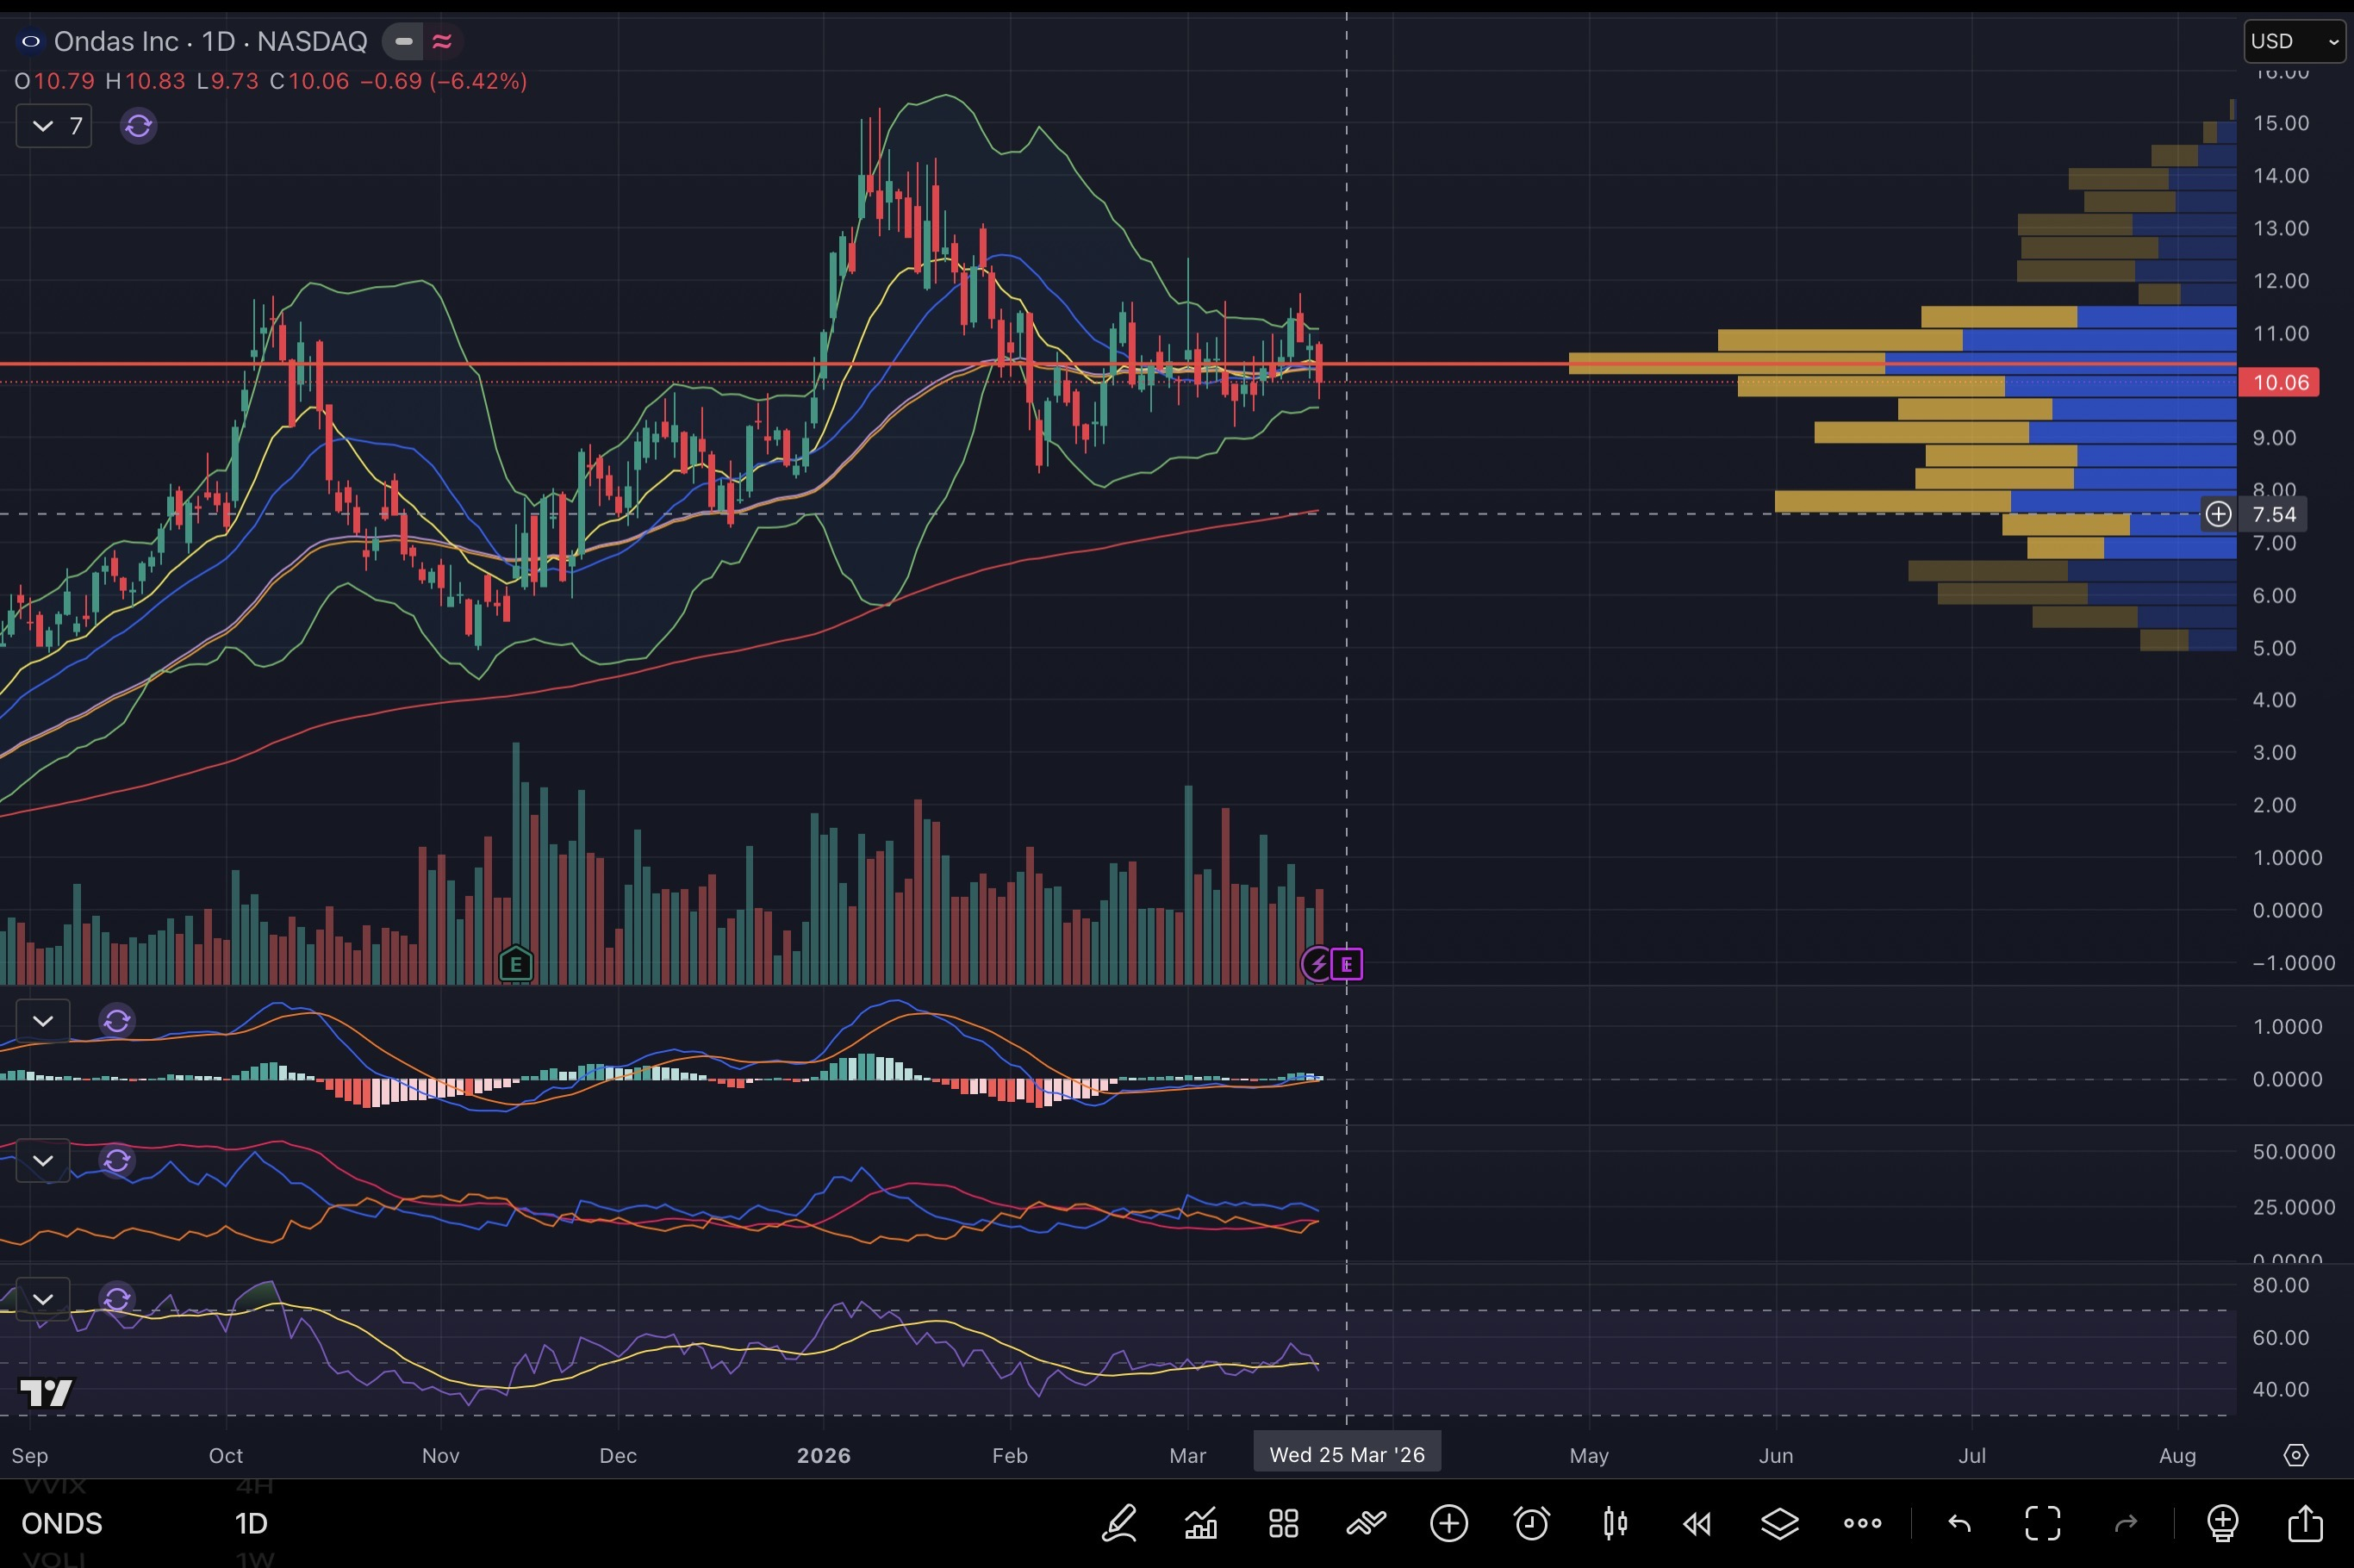Viewport: 2354px width, 1568px height.
Task: Open more options three-dots menu
Action: pos(1862,1523)
